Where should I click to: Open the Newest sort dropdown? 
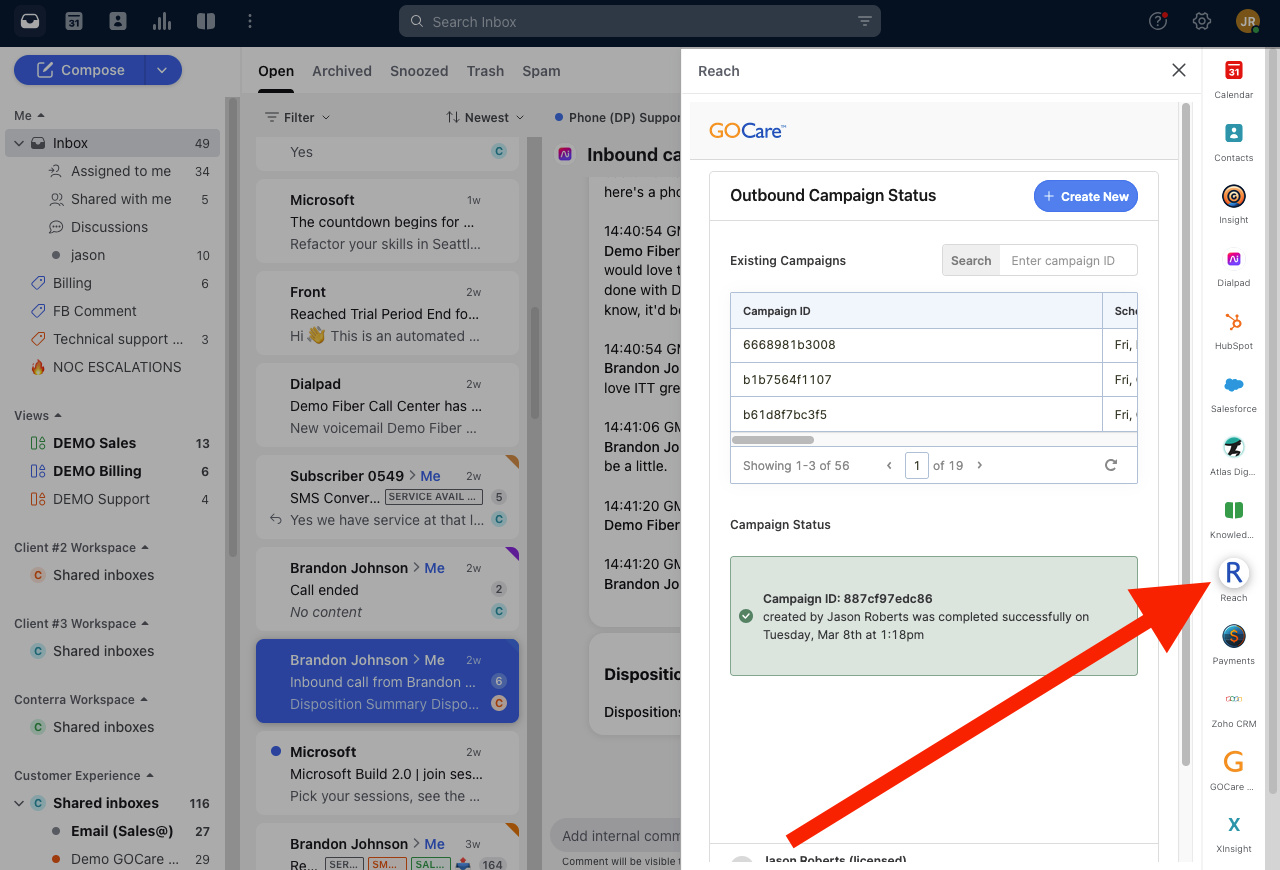pos(485,117)
